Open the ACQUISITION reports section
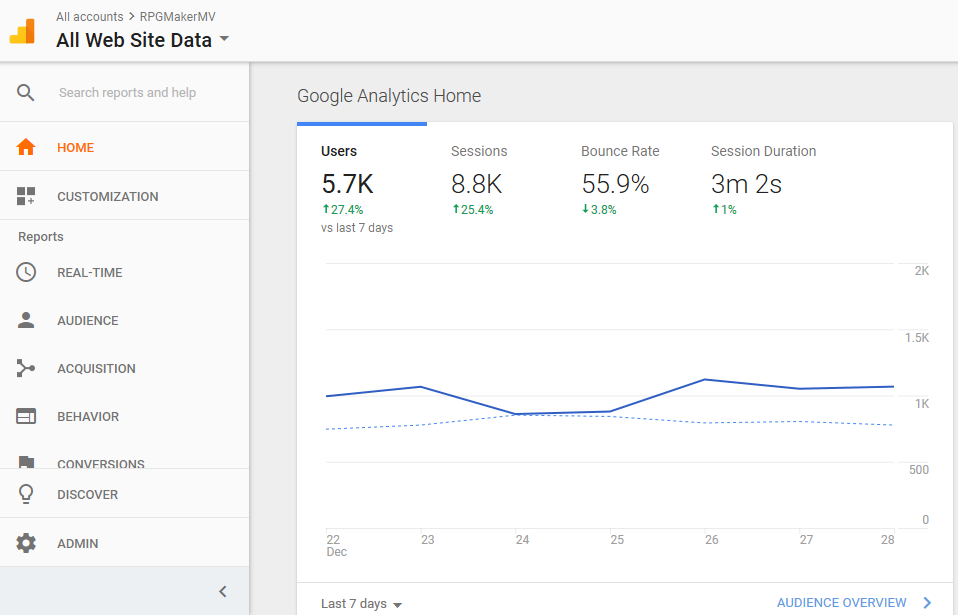This screenshot has height=615, width=958. (x=125, y=368)
